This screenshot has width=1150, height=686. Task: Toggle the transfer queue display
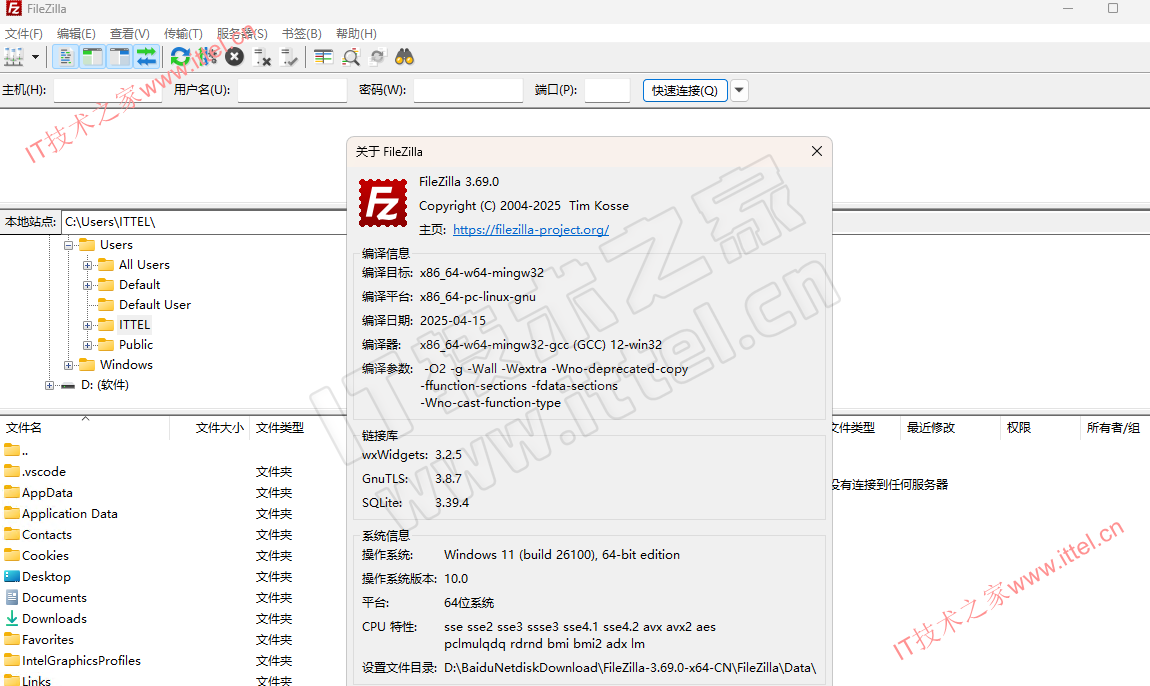click(146, 57)
